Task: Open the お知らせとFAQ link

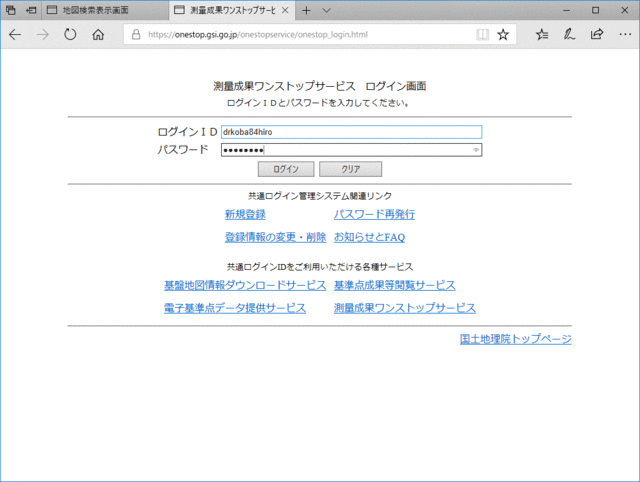Action: (x=369, y=237)
